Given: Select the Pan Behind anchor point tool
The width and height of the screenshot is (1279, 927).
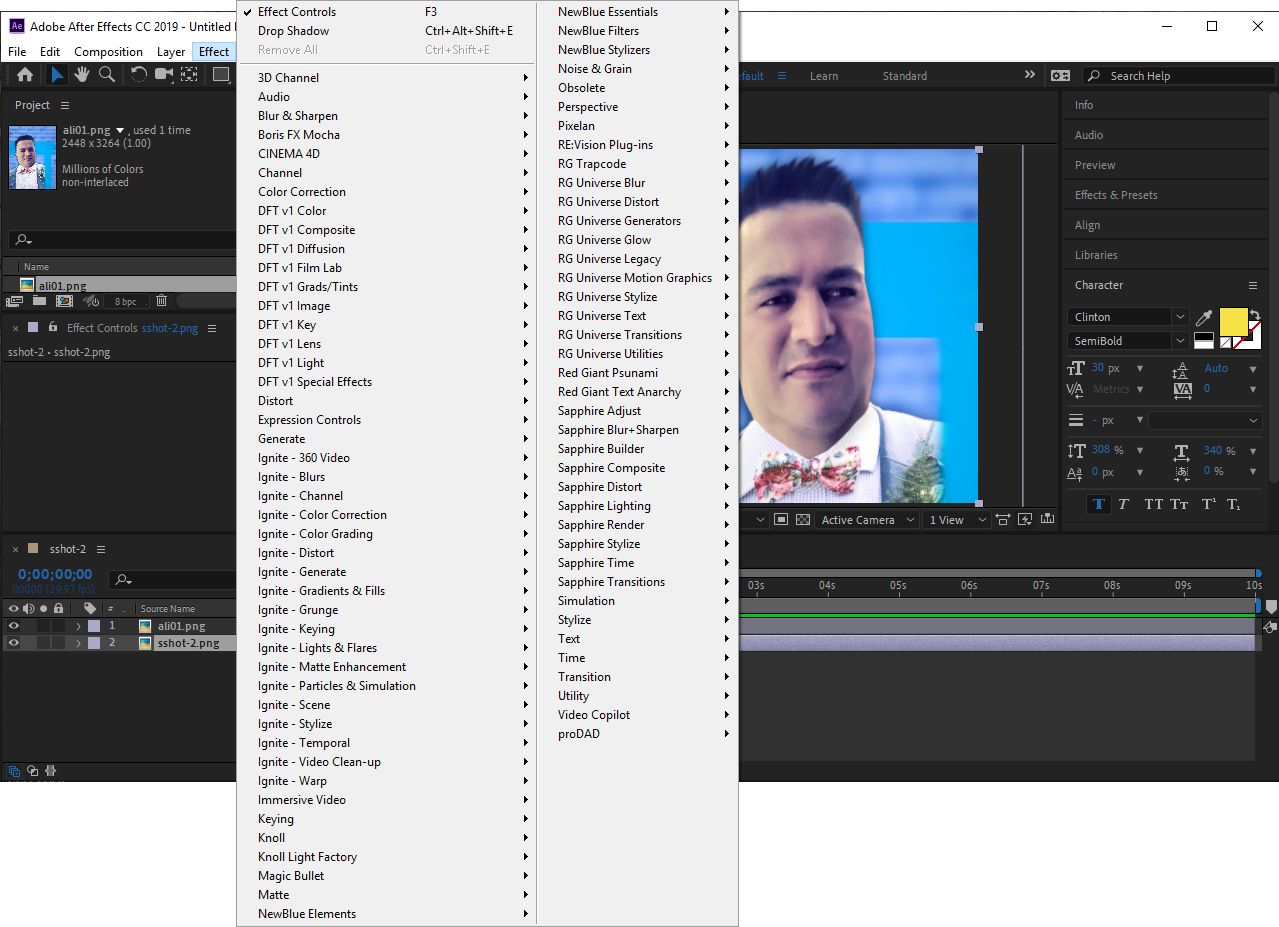Looking at the screenshot, I should click(x=189, y=75).
